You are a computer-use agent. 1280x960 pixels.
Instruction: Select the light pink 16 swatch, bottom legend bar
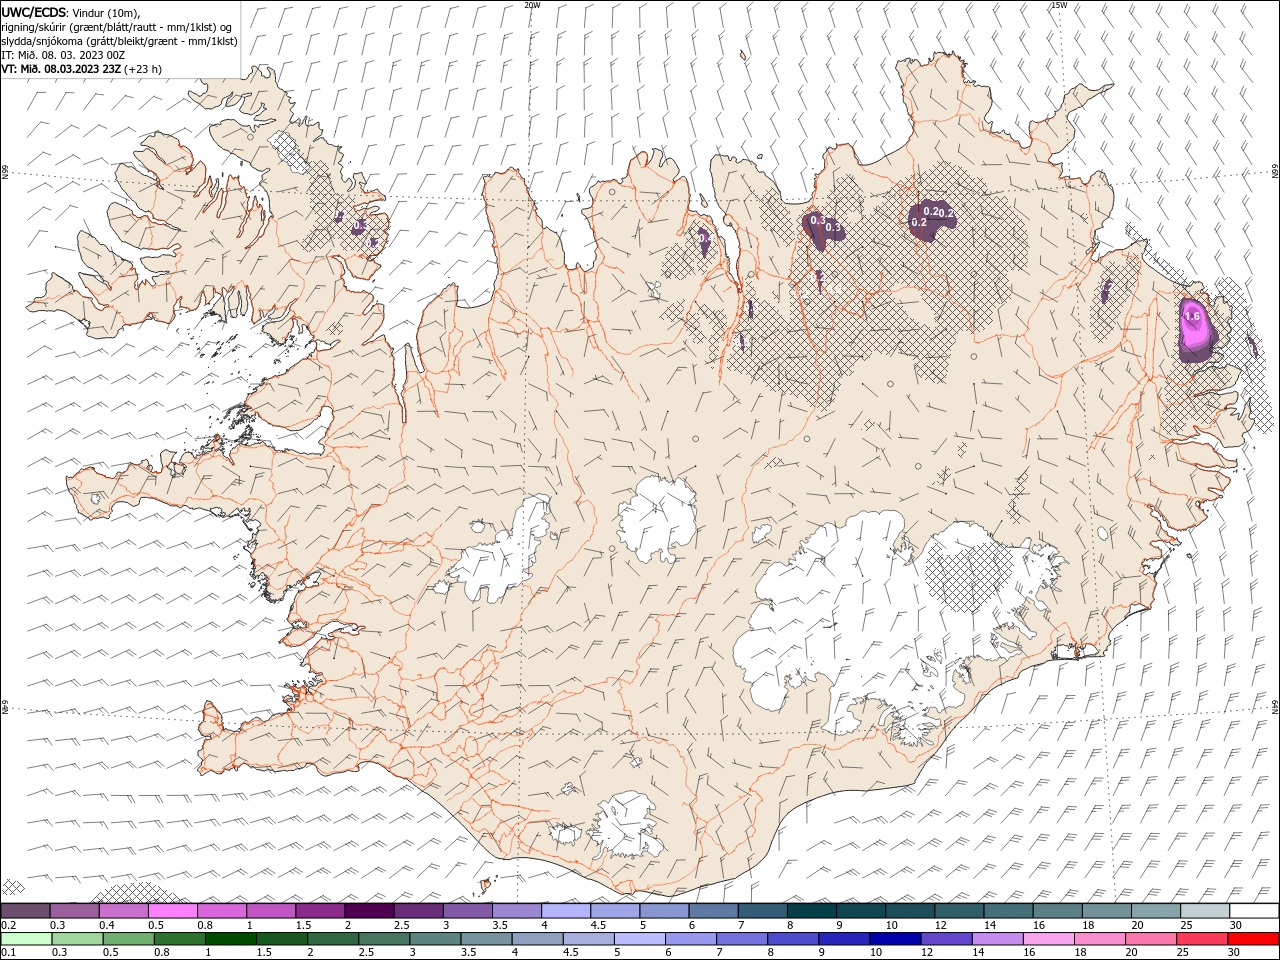coord(1049,939)
